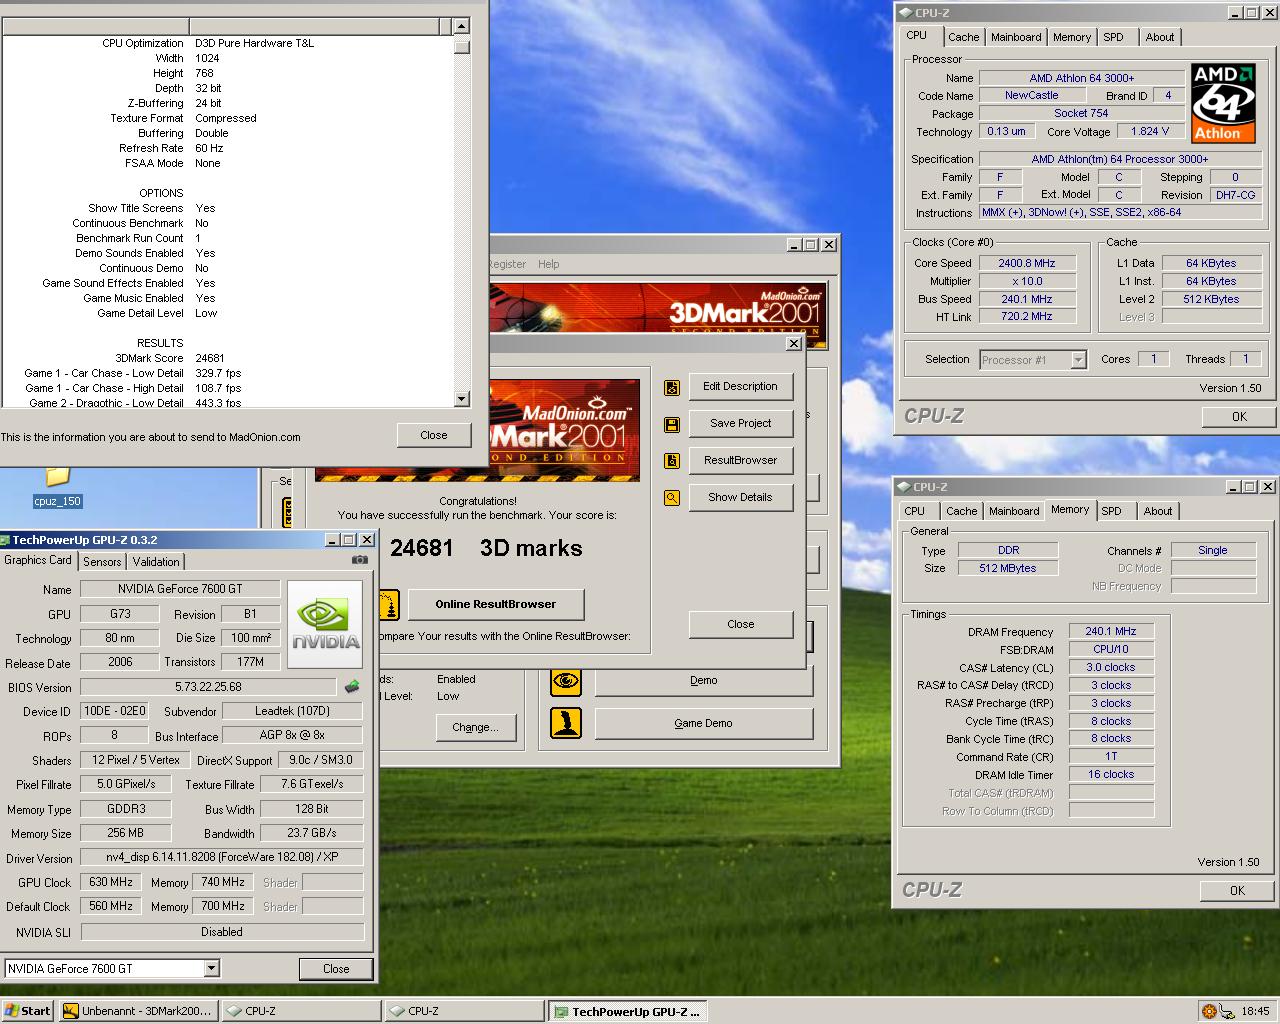Click Close button in GPU-Z

(336, 968)
